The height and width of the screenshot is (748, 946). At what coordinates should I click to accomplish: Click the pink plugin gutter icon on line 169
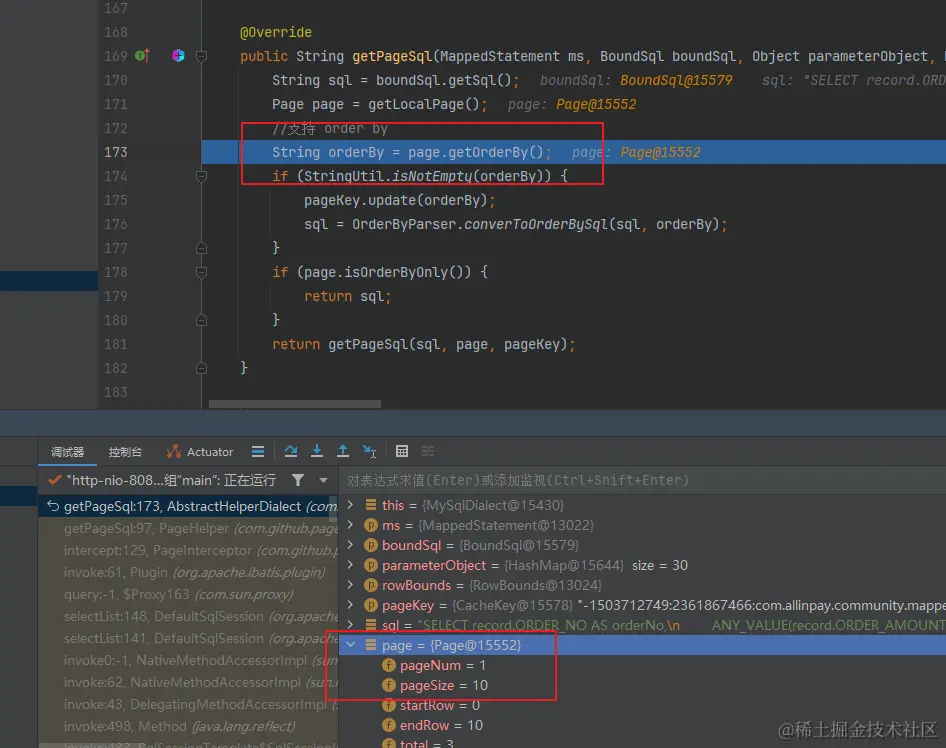coord(178,55)
